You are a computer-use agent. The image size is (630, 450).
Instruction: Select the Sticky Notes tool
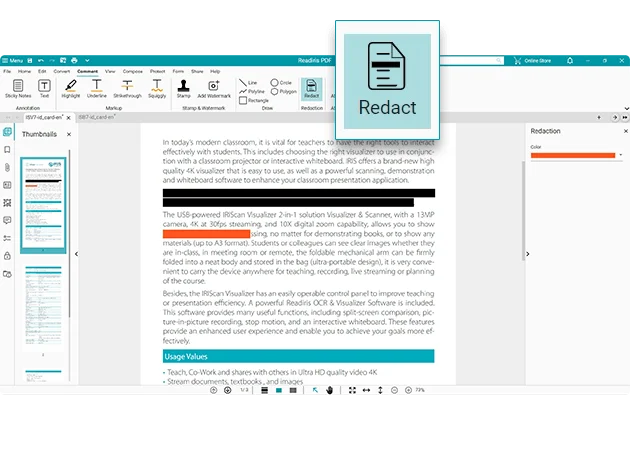click(x=18, y=89)
